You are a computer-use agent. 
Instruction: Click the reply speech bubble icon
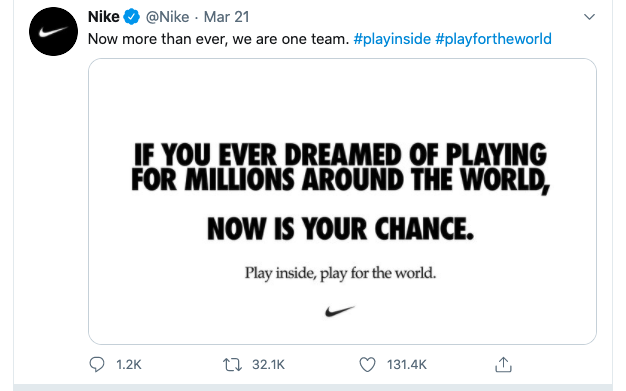point(97,364)
